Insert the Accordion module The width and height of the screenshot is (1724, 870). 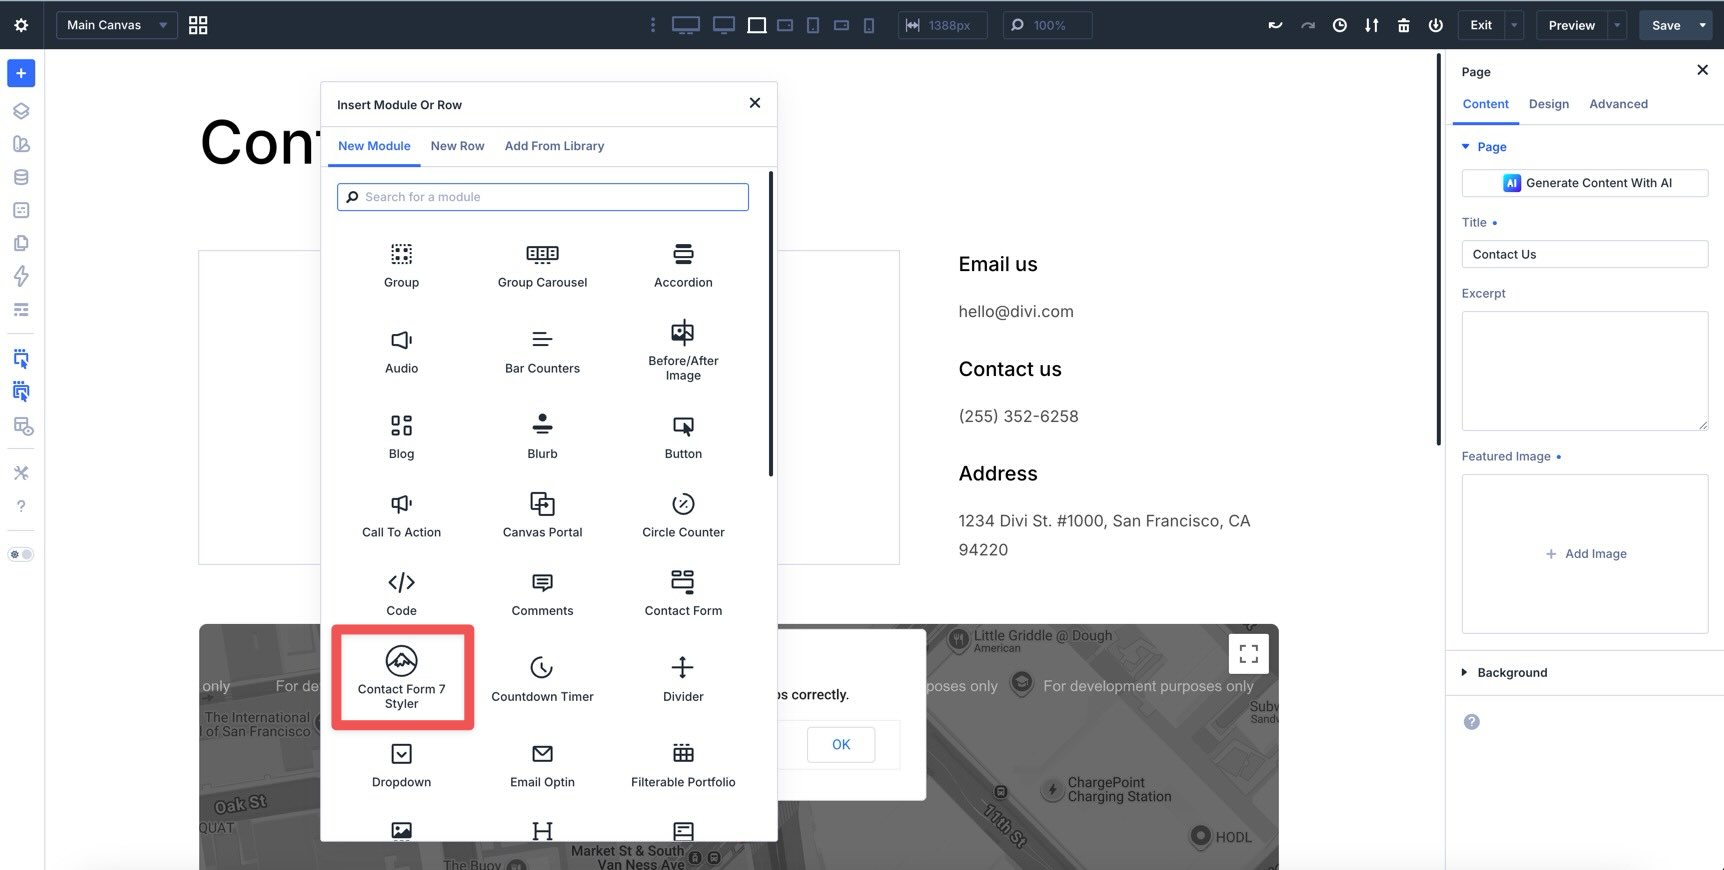tap(683, 266)
